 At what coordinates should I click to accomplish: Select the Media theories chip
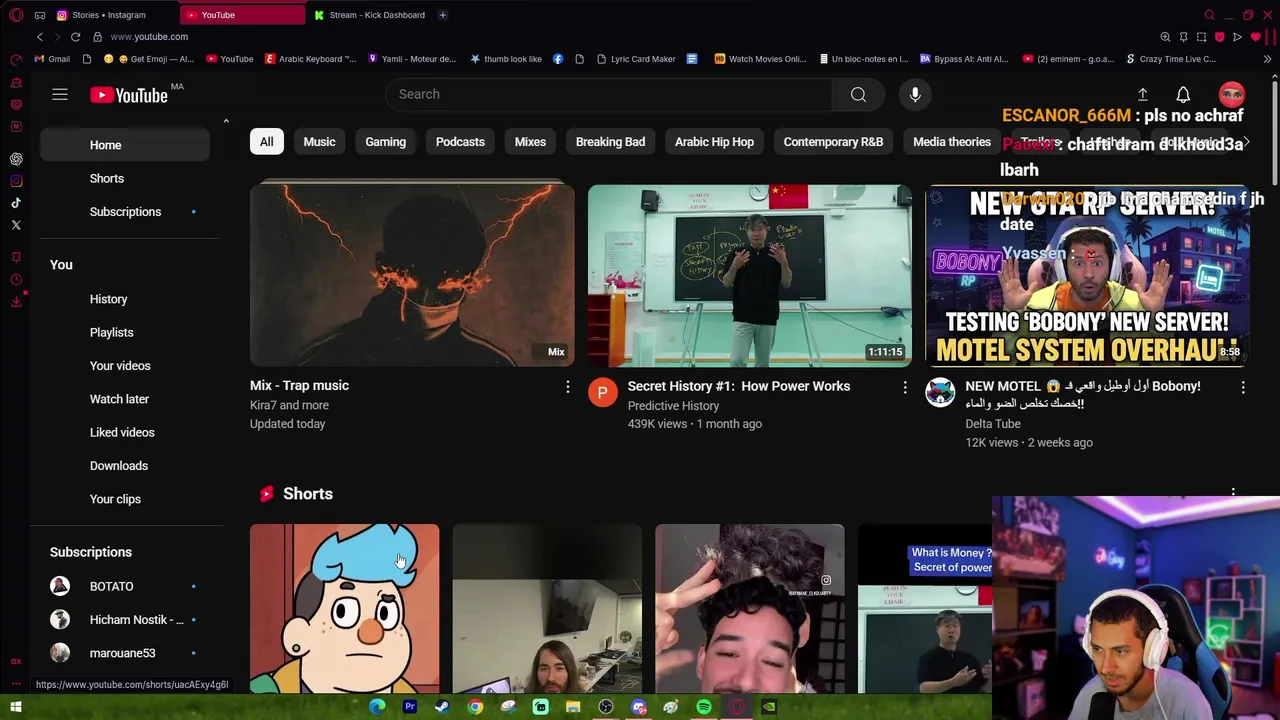click(952, 142)
